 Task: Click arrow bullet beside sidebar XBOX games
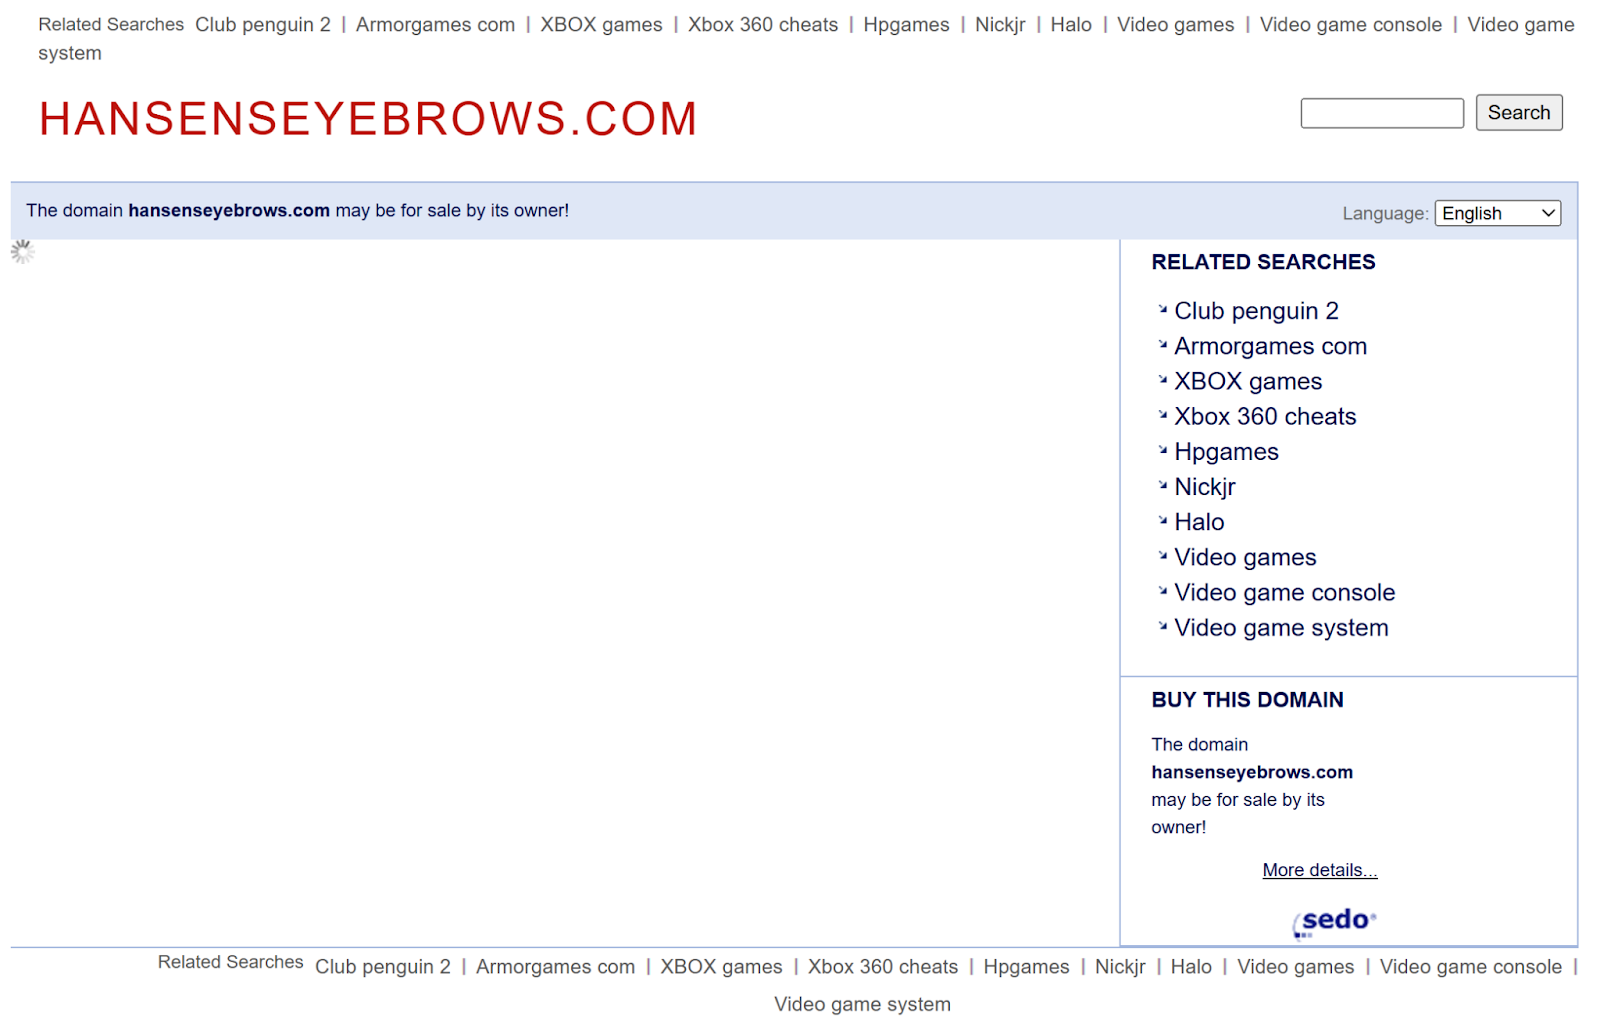pos(1163,380)
